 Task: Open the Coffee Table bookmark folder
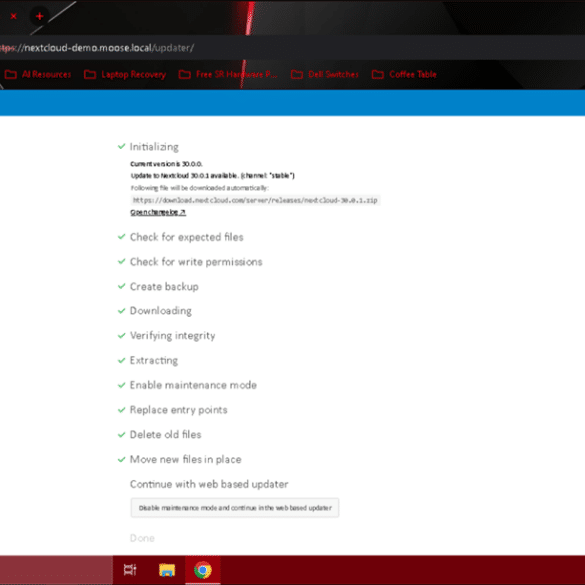(404, 74)
